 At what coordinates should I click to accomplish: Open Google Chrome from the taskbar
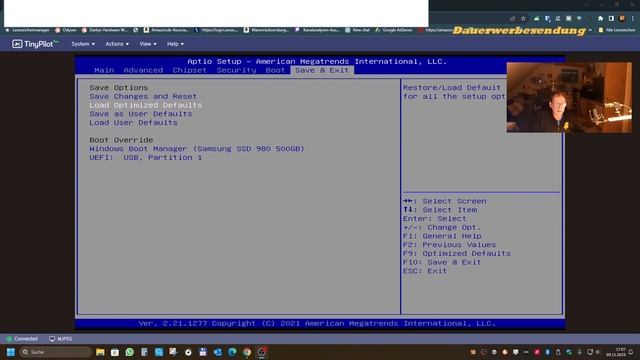(x=247, y=352)
